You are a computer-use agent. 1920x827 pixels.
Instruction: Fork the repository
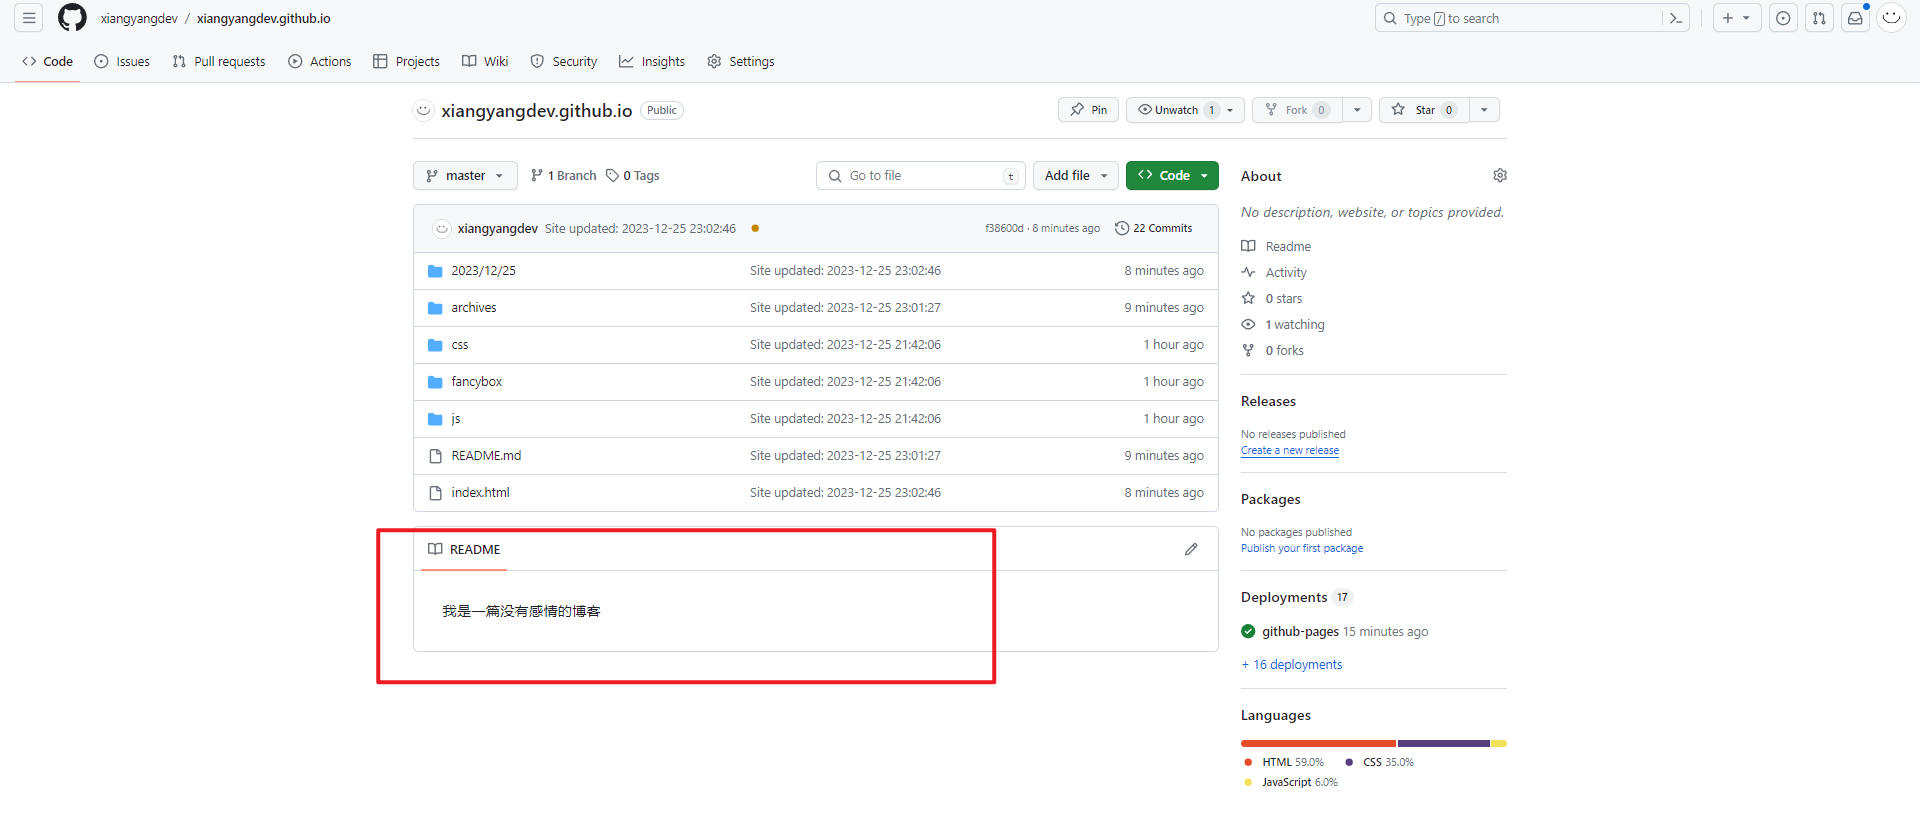pyautogui.click(x=1297, y=110)
